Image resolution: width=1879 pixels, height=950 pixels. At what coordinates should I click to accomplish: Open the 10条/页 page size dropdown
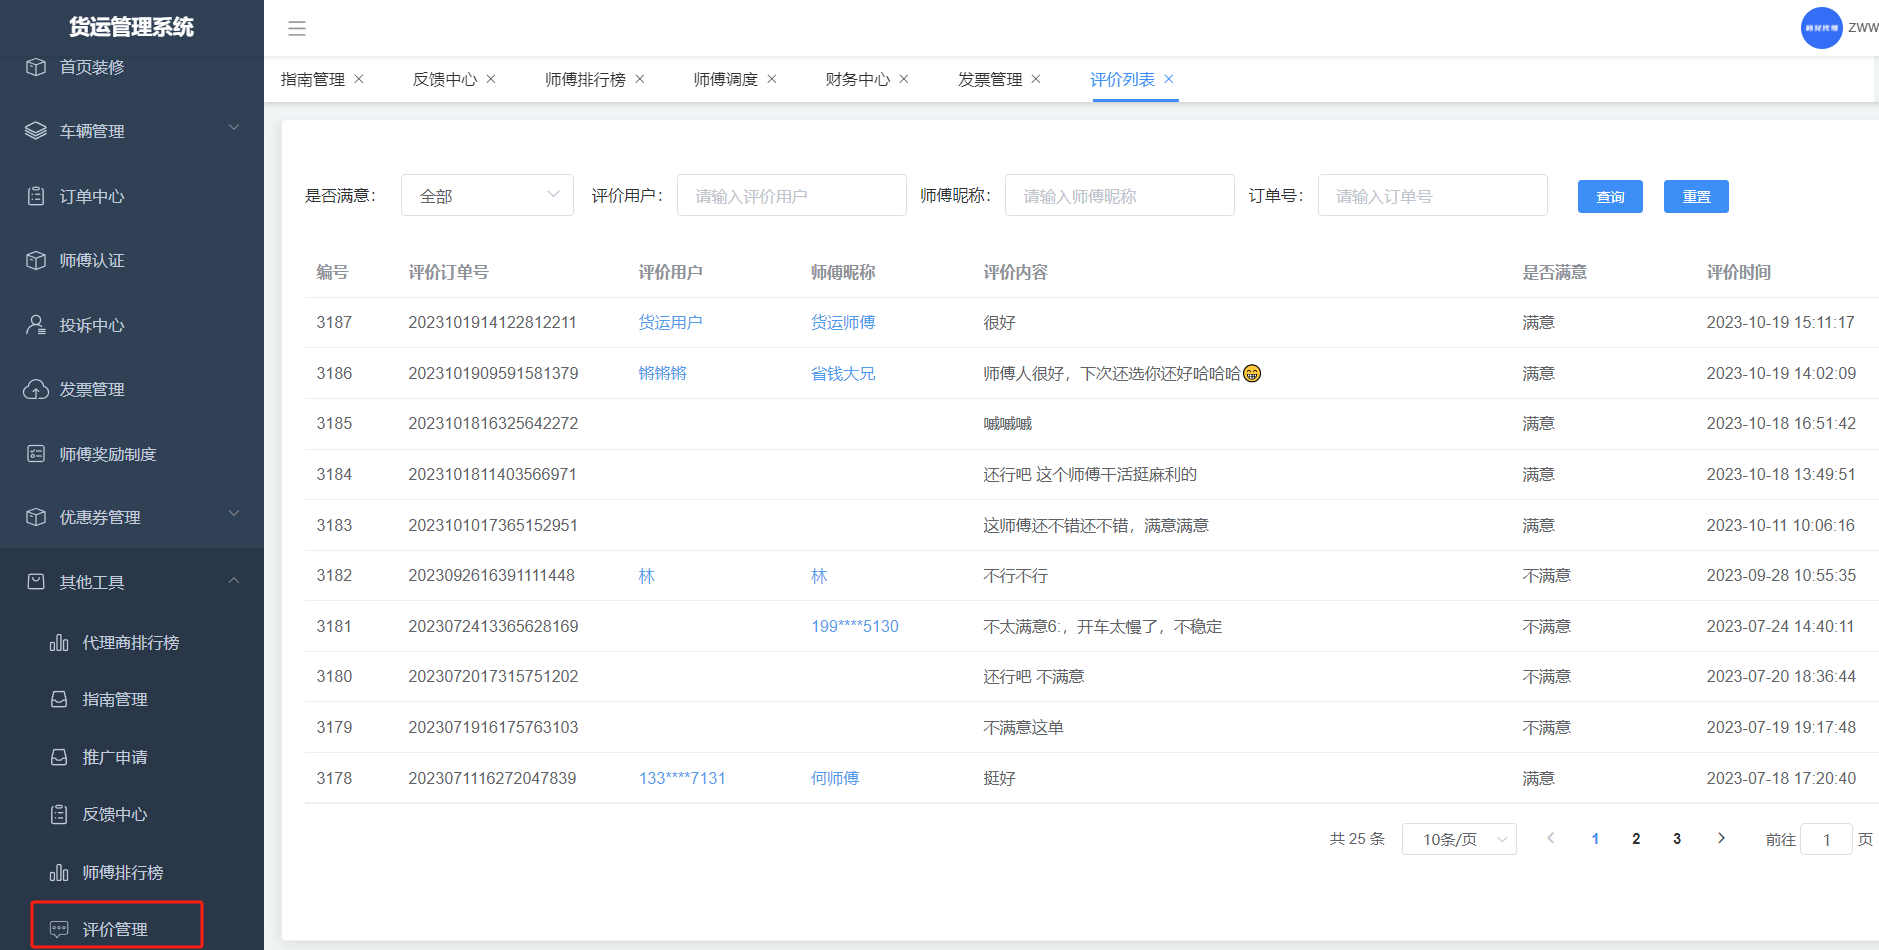(1458, 839)
